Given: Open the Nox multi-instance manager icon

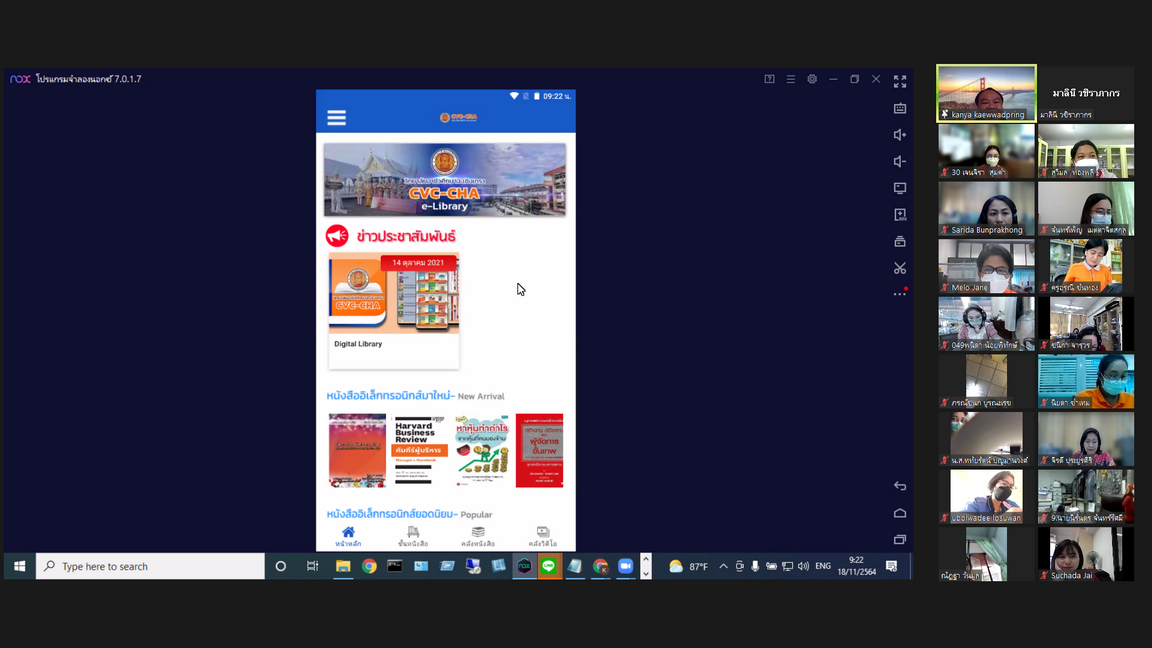Looking at the screenshot, I should click(900, 241).
